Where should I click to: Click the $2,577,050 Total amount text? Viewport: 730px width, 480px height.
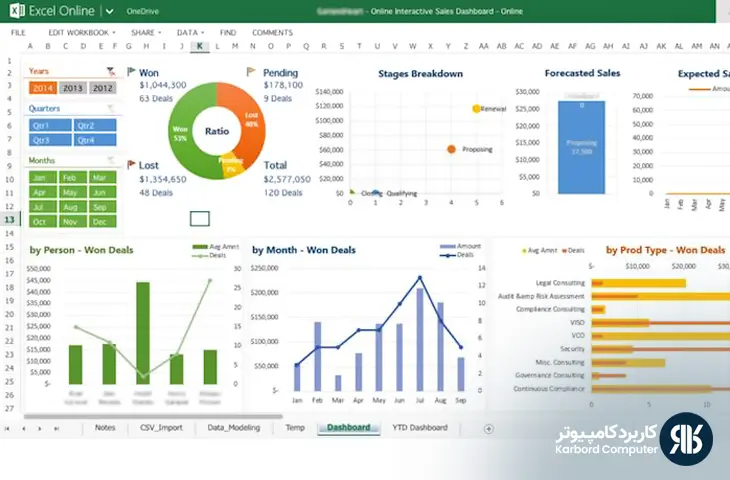(287, 179)
